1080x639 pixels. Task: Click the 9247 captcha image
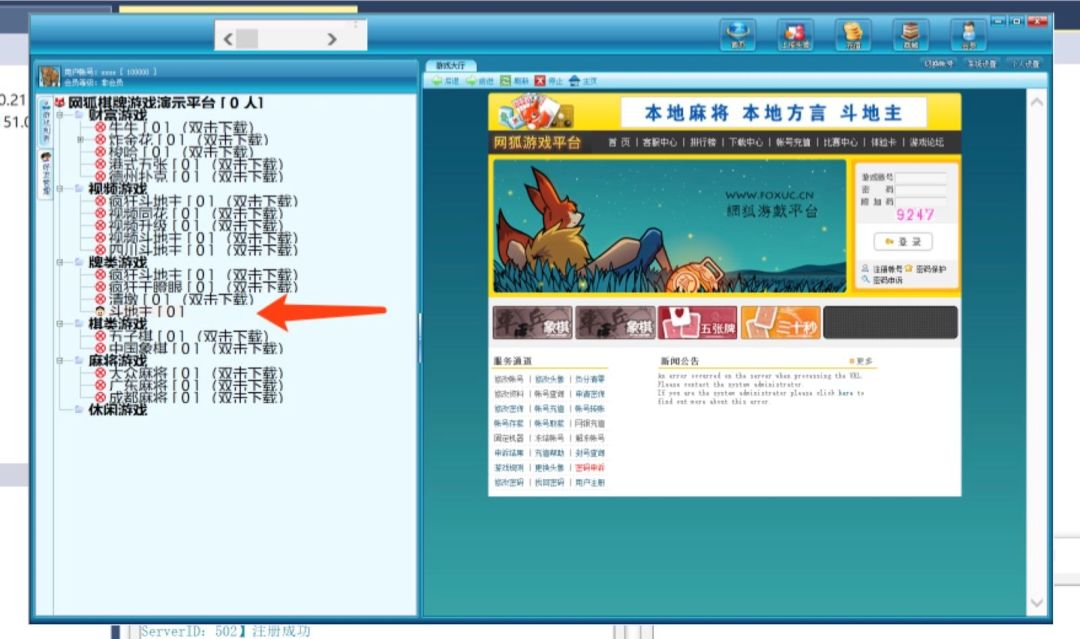(915, 215)
